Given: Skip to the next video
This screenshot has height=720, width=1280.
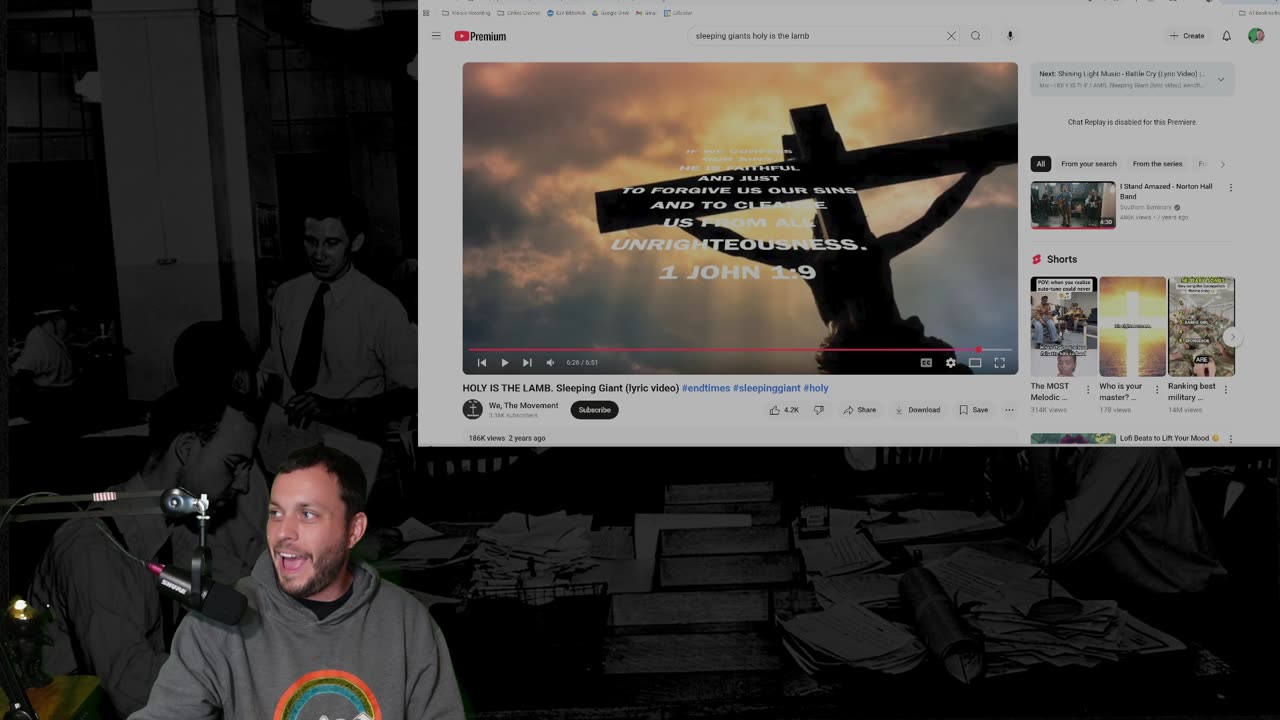Looking at the screenshot, I should pos(527,363).
